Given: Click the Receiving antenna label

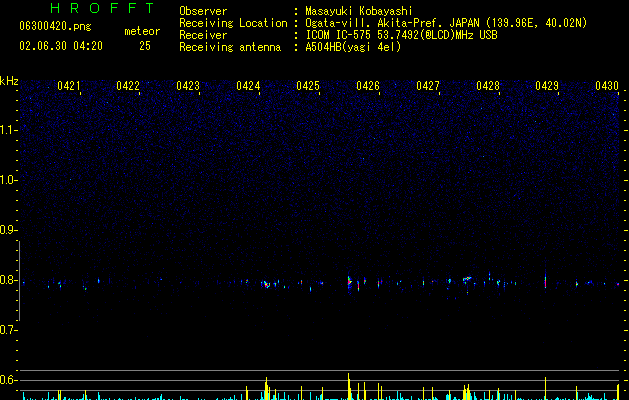Looking at the screenshot, I should point(230,47).
